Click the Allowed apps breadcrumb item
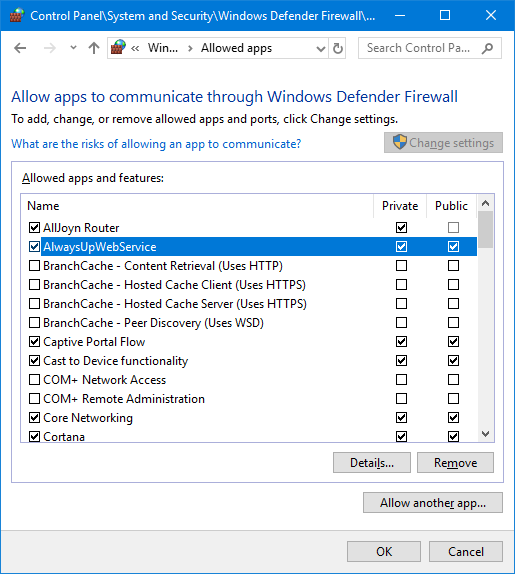The image size is (515, 574). pyautogui.click(x=236, y=48)
